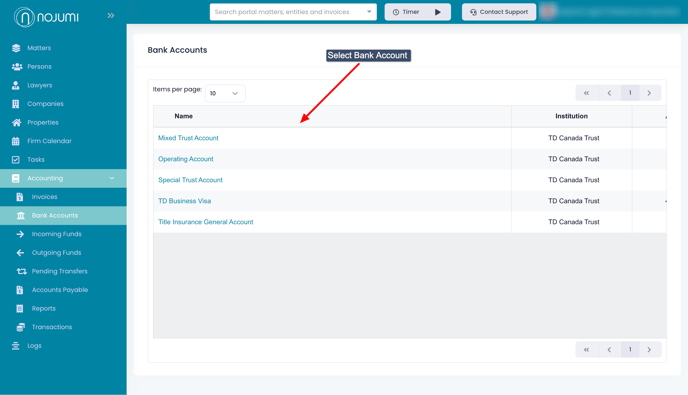
Task: Open the Pending Transfers icon
Action: click(21, 271)
